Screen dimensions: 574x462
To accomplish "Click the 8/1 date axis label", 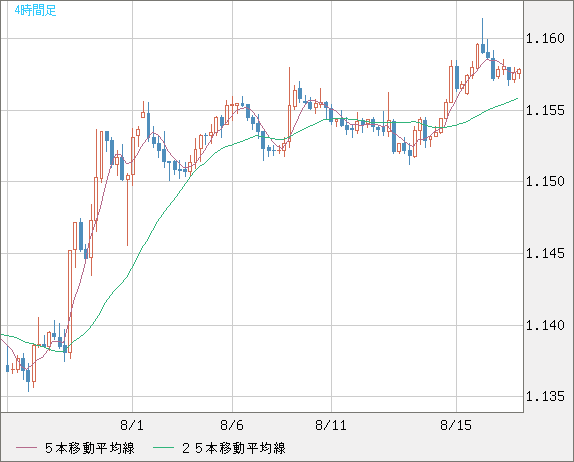I will coord(132,425).
